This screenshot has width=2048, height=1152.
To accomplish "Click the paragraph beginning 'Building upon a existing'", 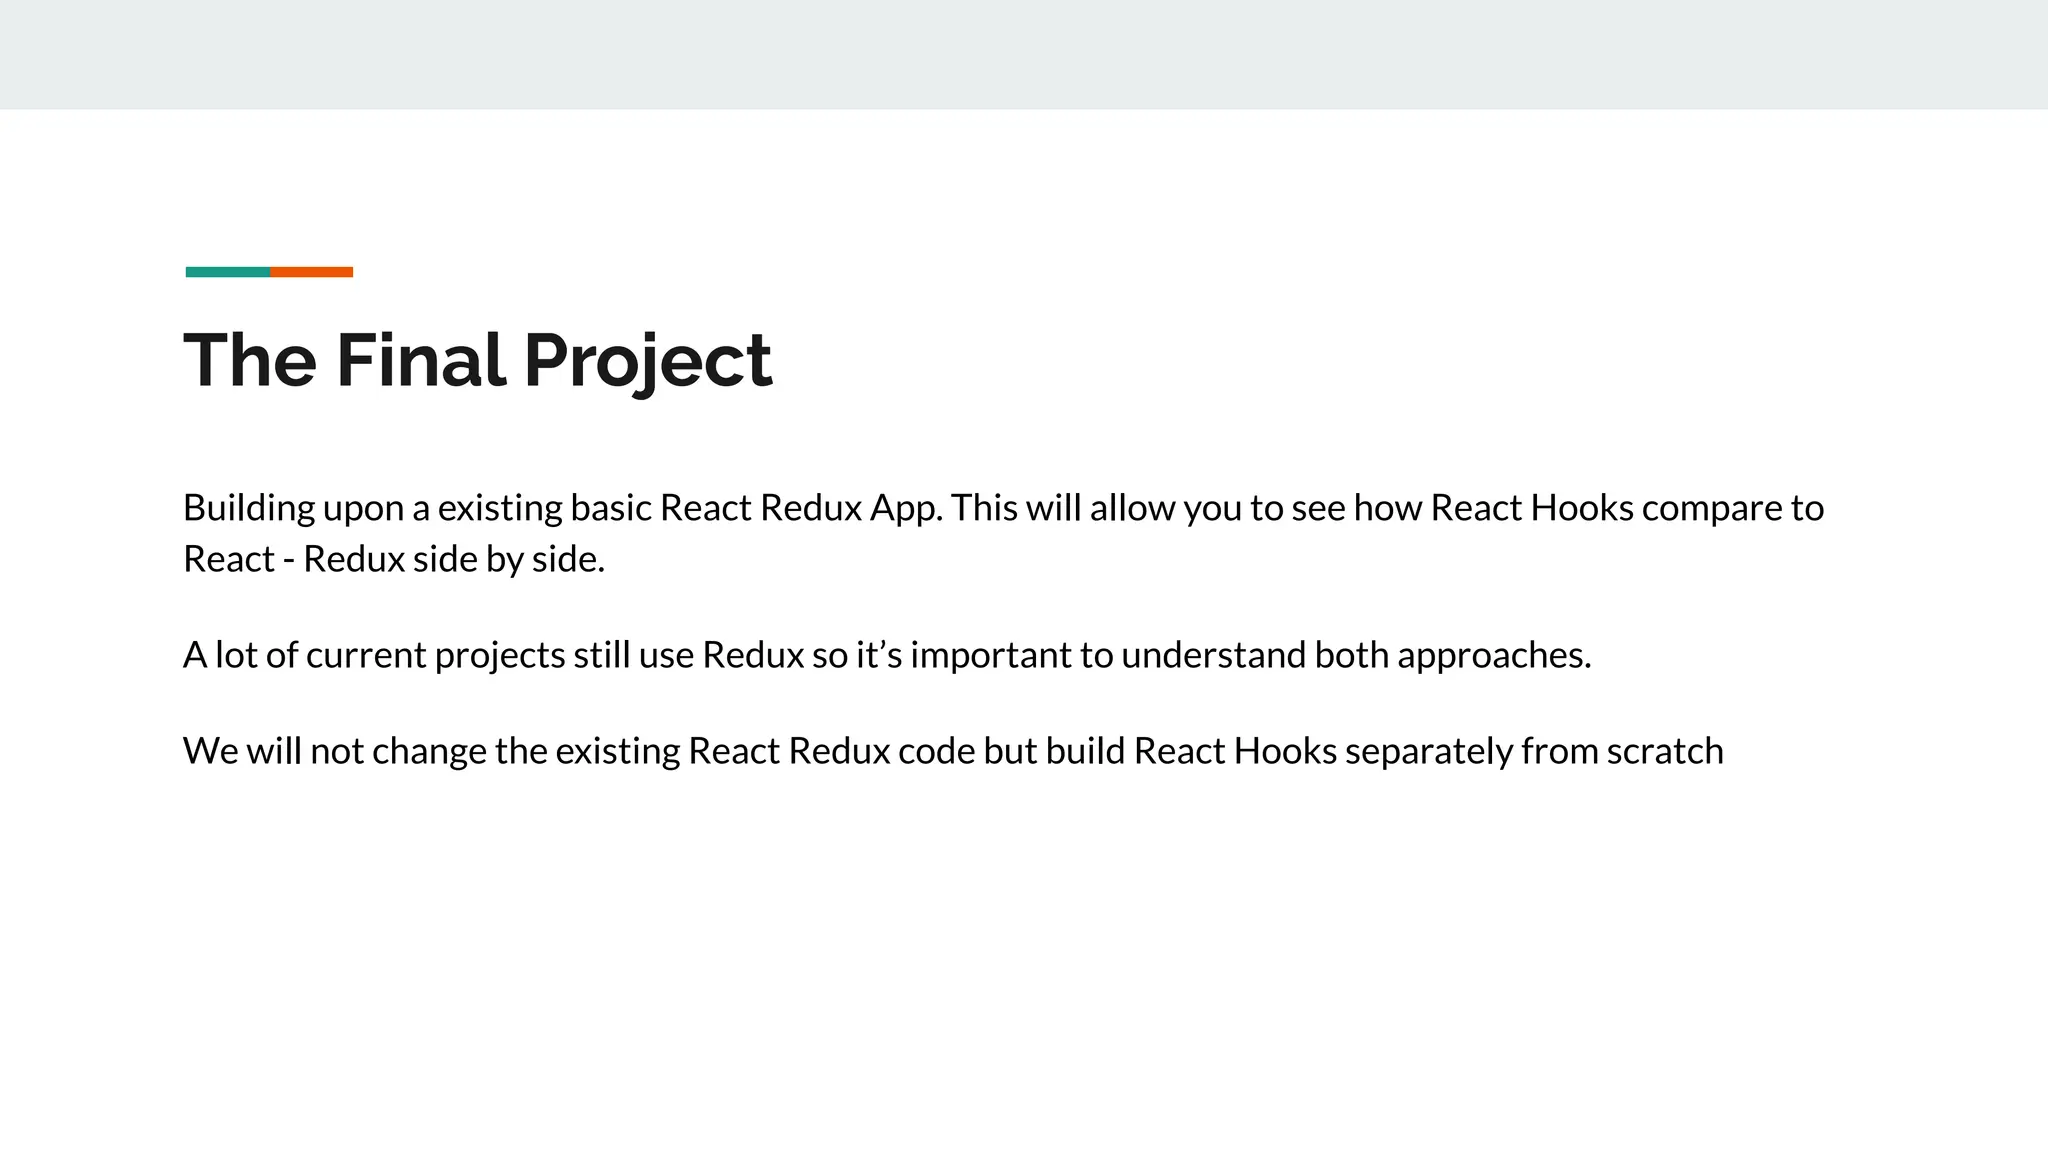I will coord(1003,533).
